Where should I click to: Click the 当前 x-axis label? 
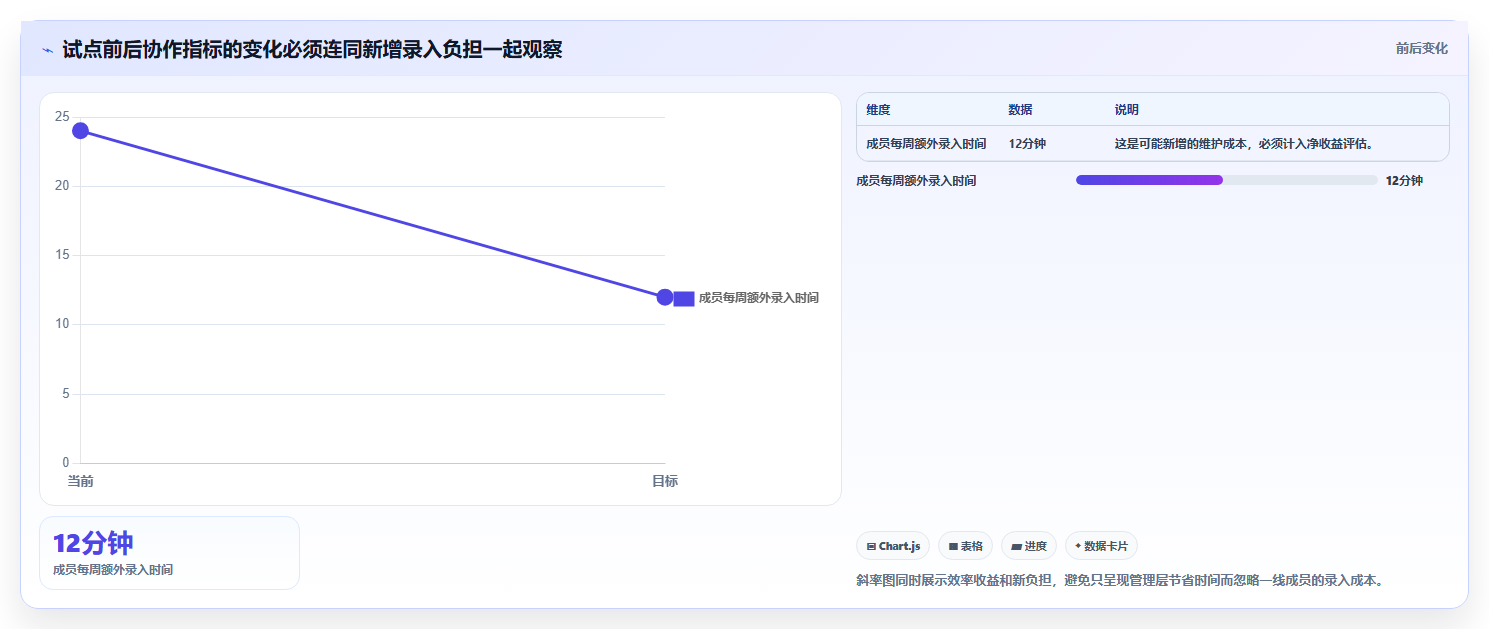(80, 482)
